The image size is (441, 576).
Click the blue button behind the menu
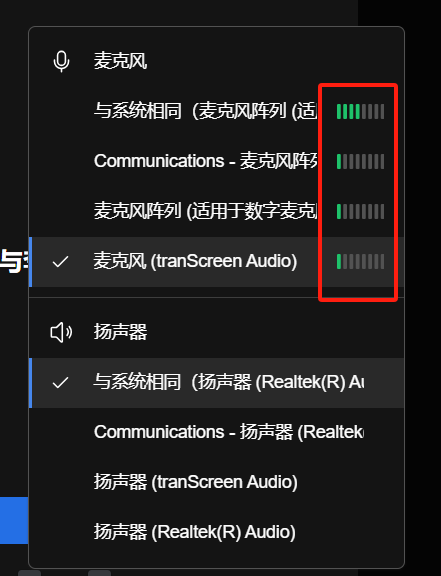click(14, 521)
